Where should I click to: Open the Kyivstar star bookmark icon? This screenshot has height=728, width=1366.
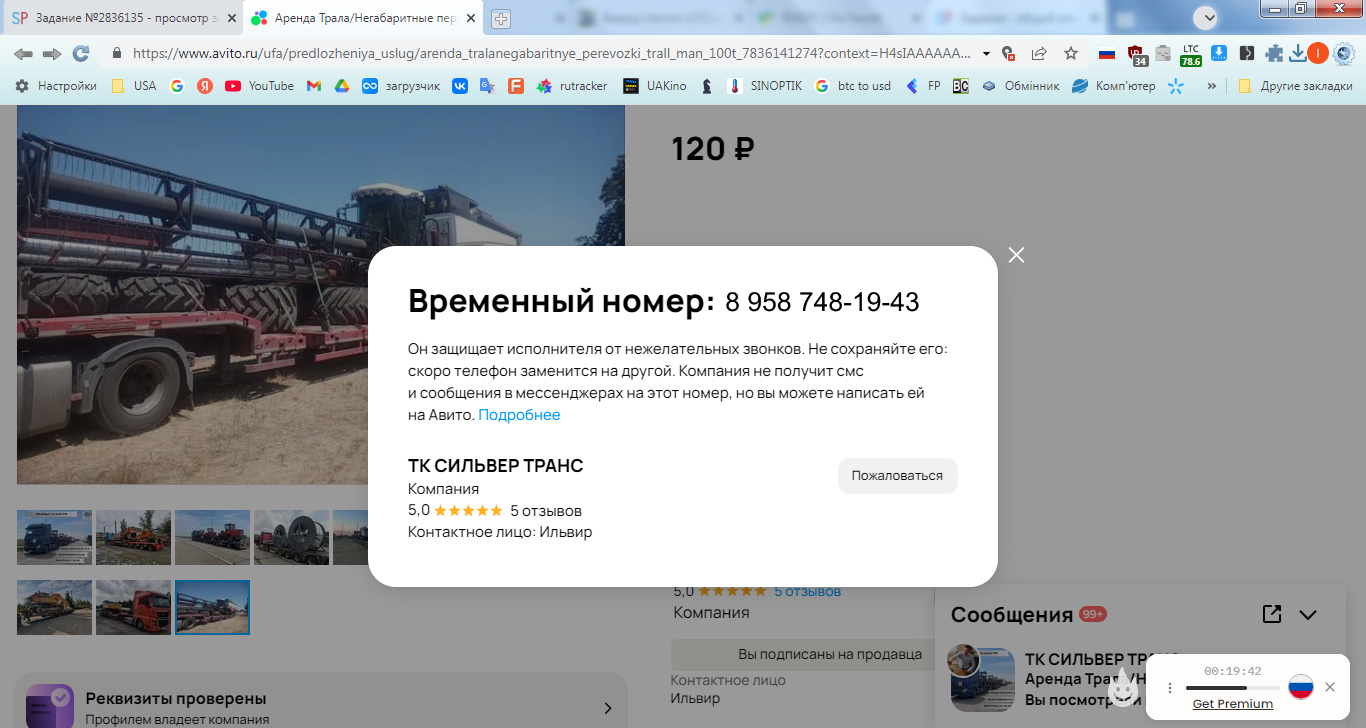point(1176,86)
